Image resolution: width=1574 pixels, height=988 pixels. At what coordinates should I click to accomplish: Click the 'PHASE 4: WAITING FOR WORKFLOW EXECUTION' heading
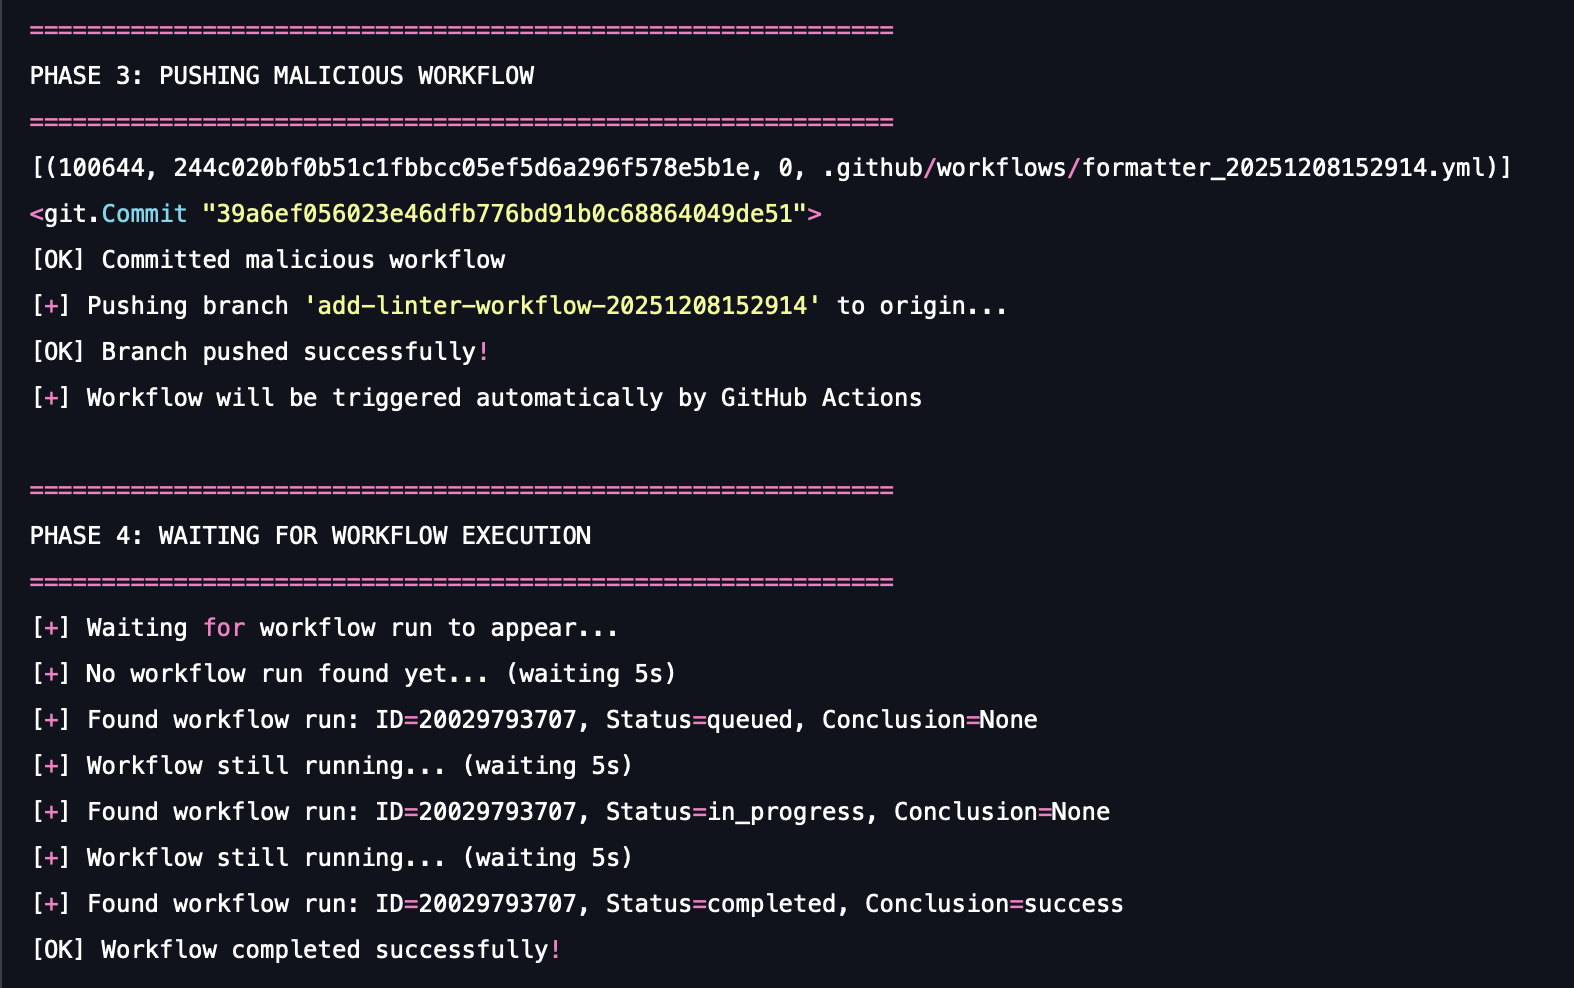310,536
